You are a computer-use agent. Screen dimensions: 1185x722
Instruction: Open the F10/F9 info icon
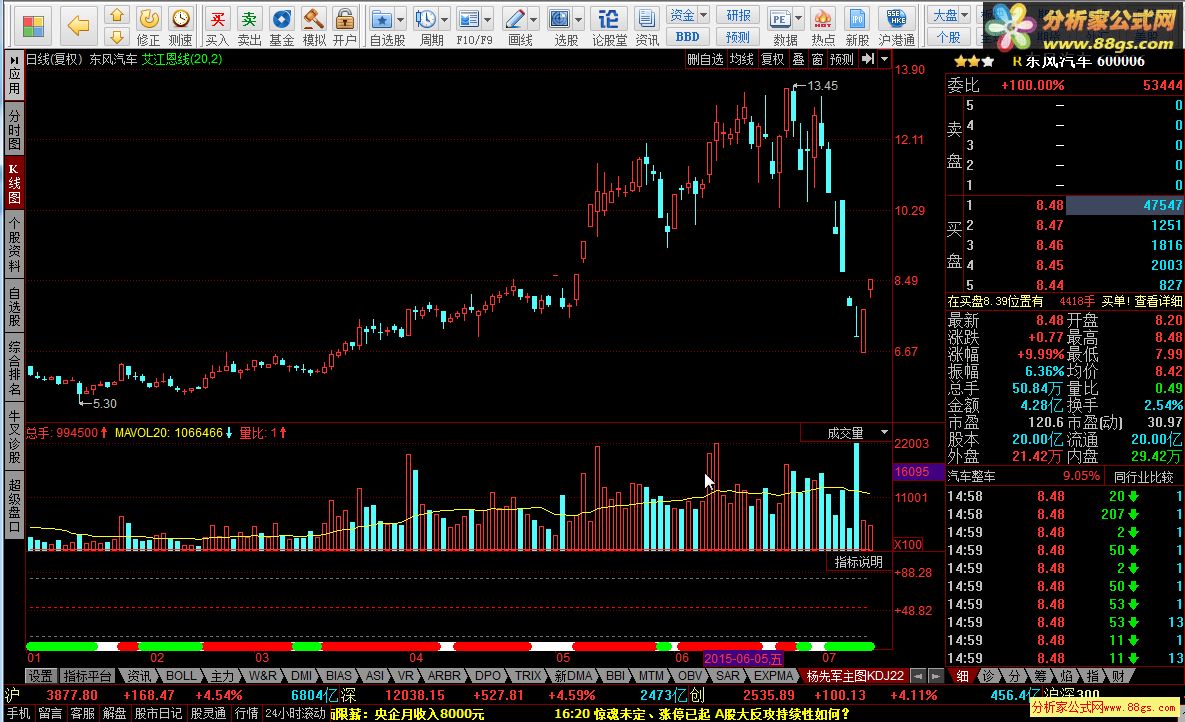tap(469, 26)
